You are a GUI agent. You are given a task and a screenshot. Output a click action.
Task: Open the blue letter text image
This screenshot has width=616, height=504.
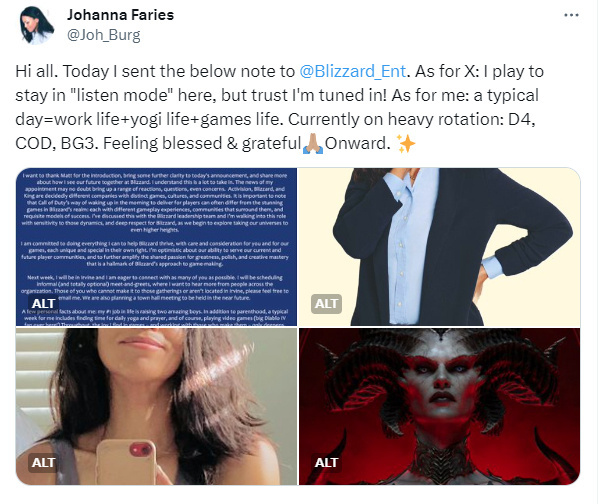(156, 247)
